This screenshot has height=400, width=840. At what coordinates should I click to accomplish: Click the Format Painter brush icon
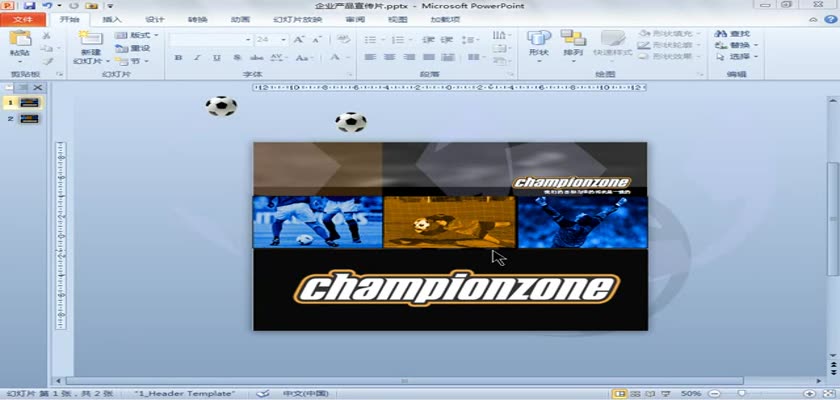pos(47,61)
